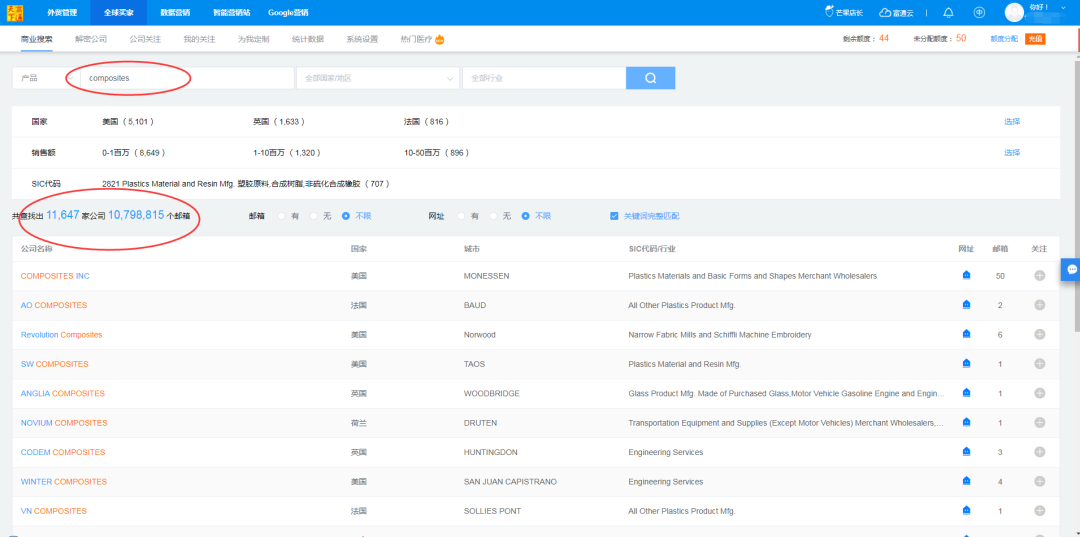Open 富通云 link in header
Screen dimensions: 1080x537
(x=896, y=12)
